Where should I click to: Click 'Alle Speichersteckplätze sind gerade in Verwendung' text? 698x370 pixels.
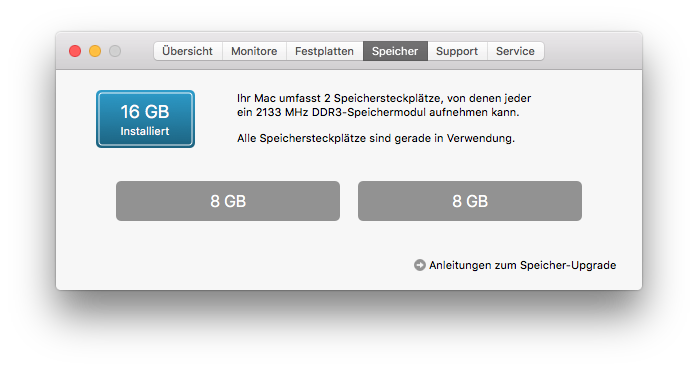click(376, 138)
